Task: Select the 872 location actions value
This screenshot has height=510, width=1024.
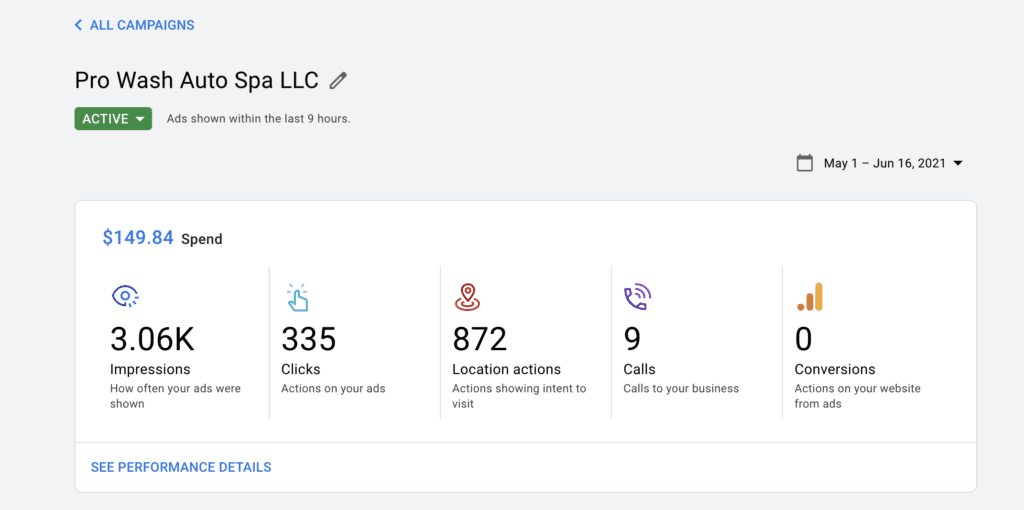Action: pyautogui.click(x=479, y=339)
